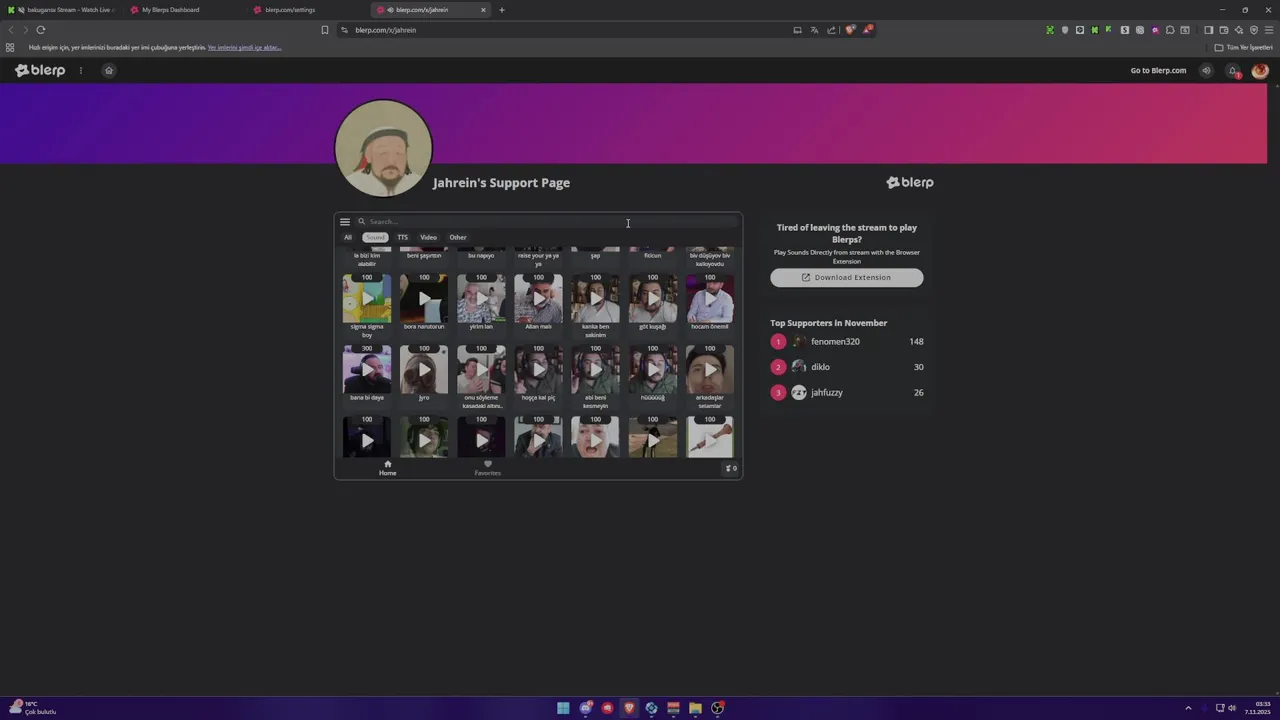
Task: Open the Windows Start button
Action: tap(564, 708)
